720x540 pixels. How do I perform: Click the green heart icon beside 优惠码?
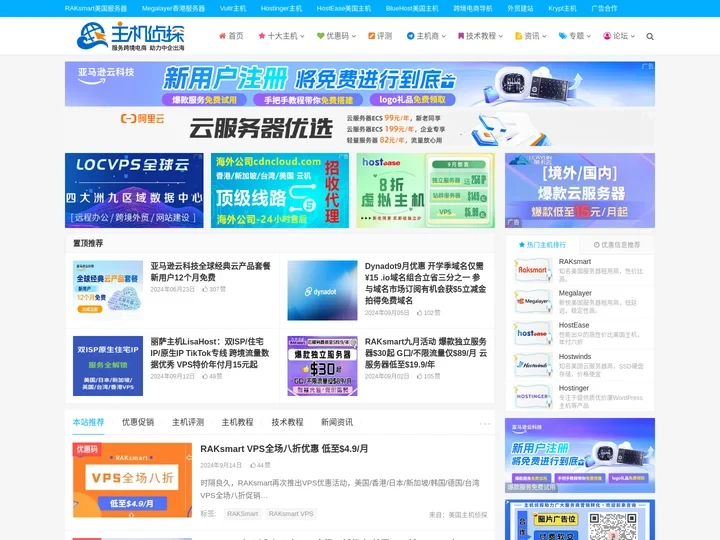click(321, 36)
